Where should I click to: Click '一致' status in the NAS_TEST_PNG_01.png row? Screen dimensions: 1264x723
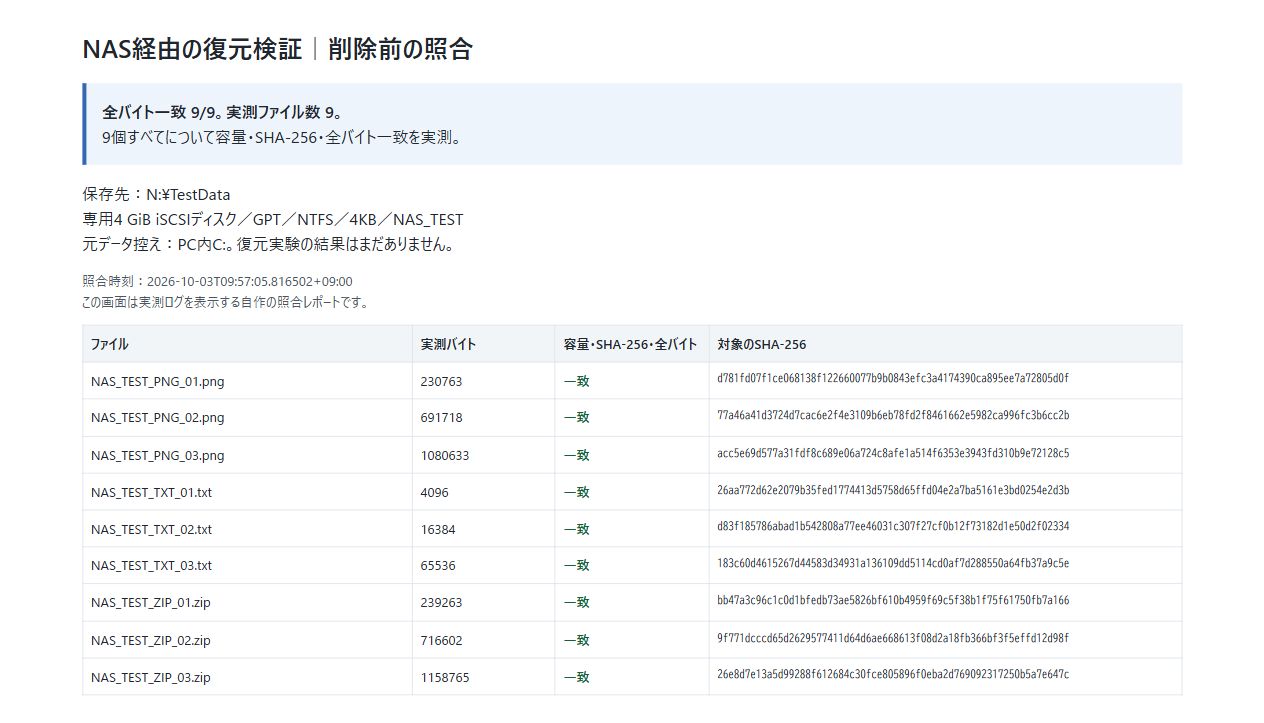(577, 381)
